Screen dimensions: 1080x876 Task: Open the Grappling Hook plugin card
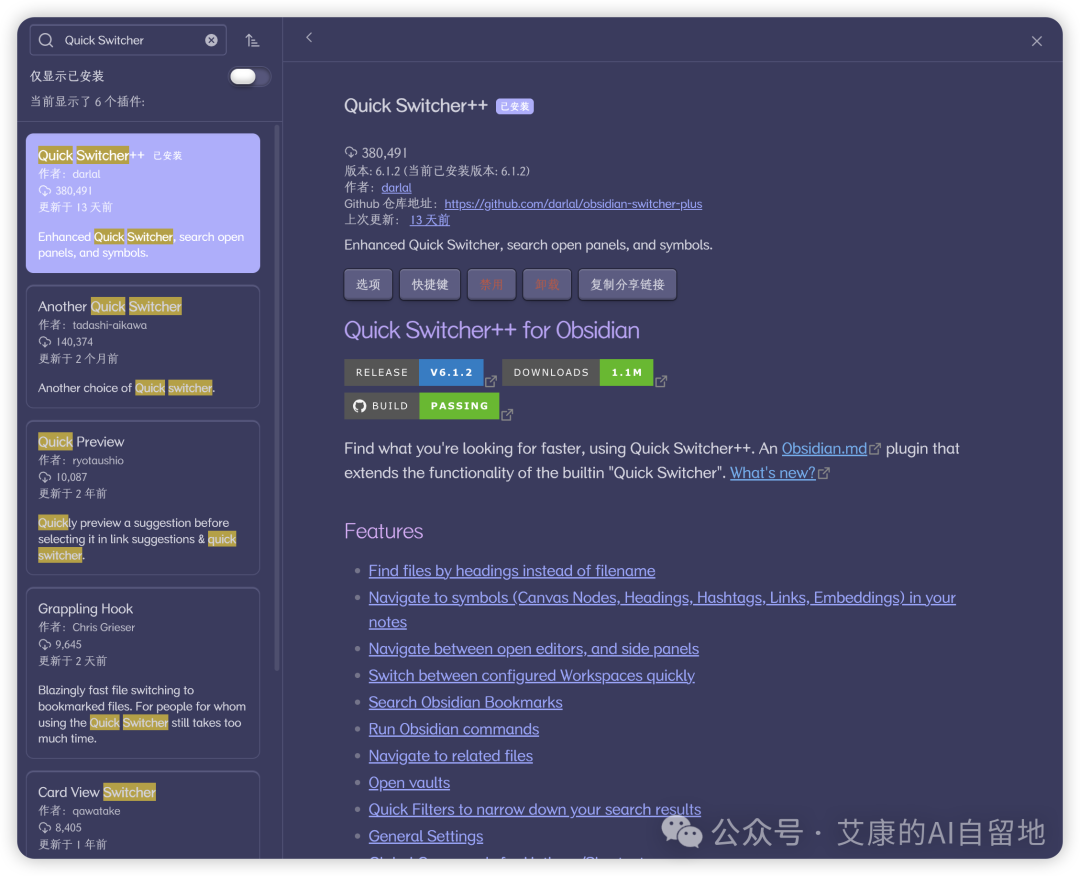143,673
